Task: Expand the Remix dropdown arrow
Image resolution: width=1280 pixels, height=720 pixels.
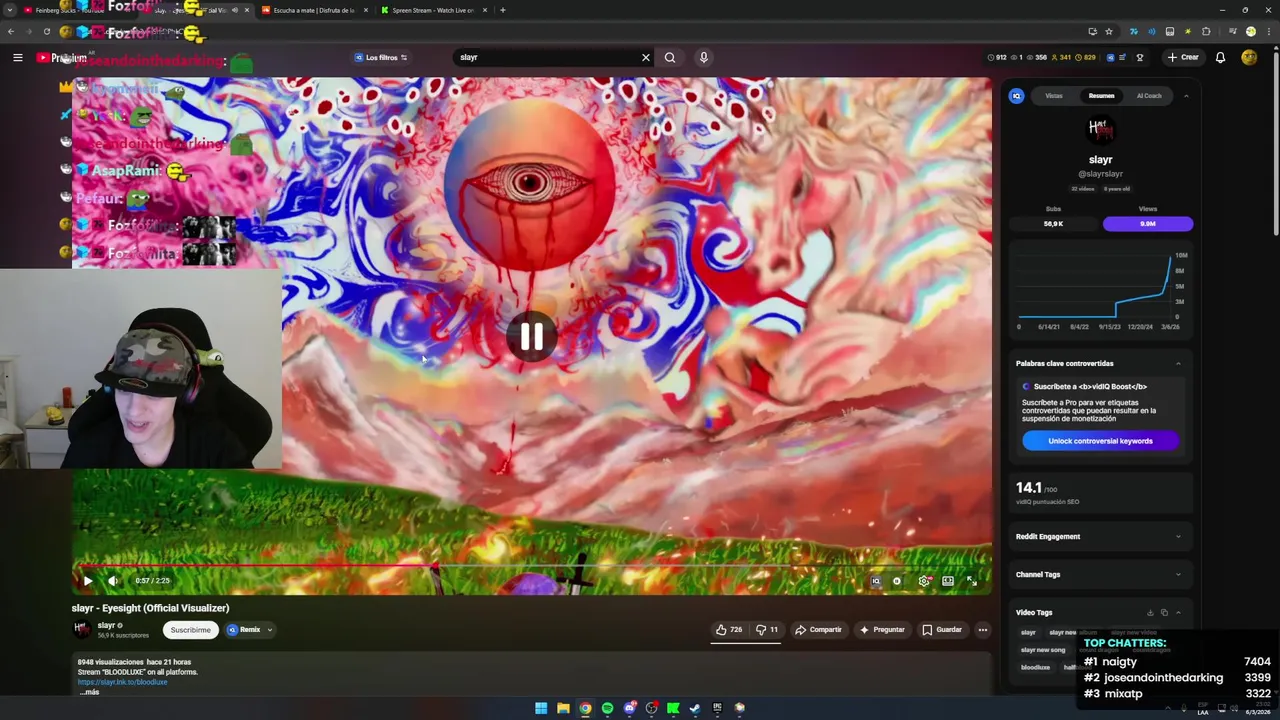Action: pyautogui.click(x=269, y=630)
